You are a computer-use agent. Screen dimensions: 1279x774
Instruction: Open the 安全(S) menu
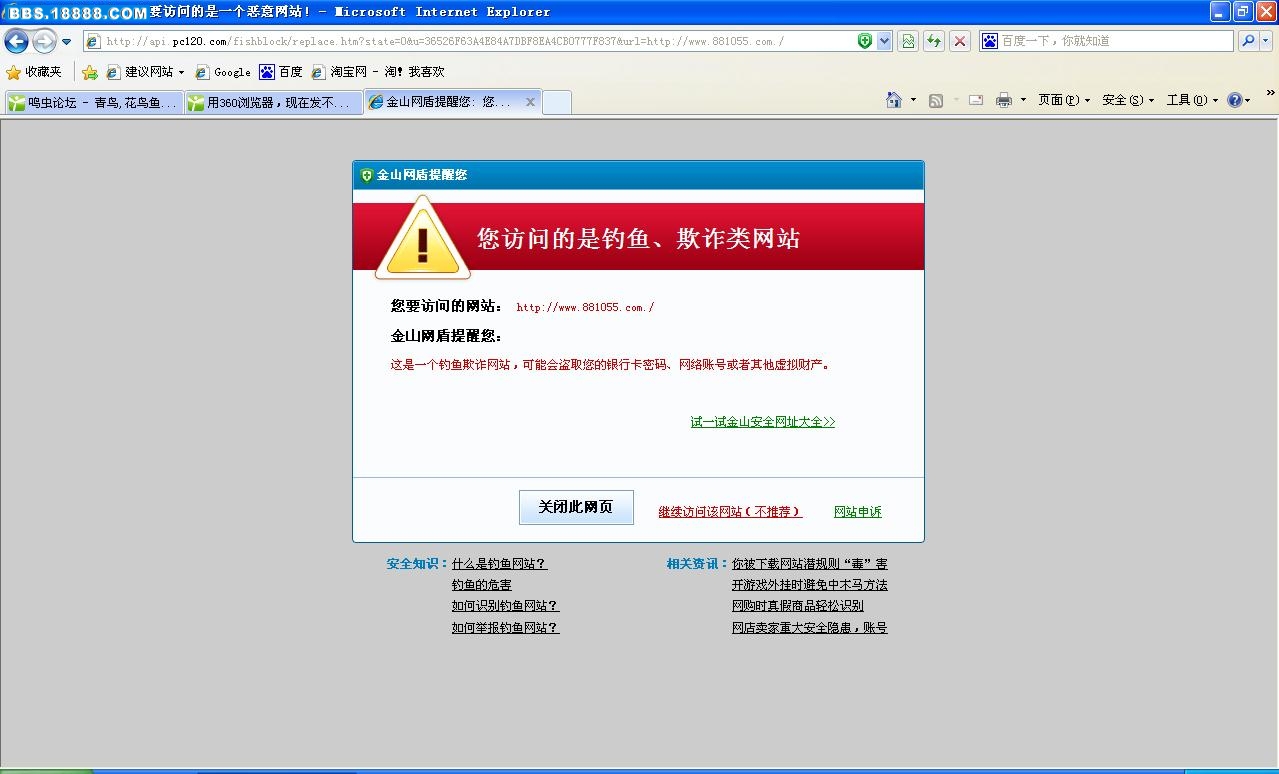click(1128, 100)
